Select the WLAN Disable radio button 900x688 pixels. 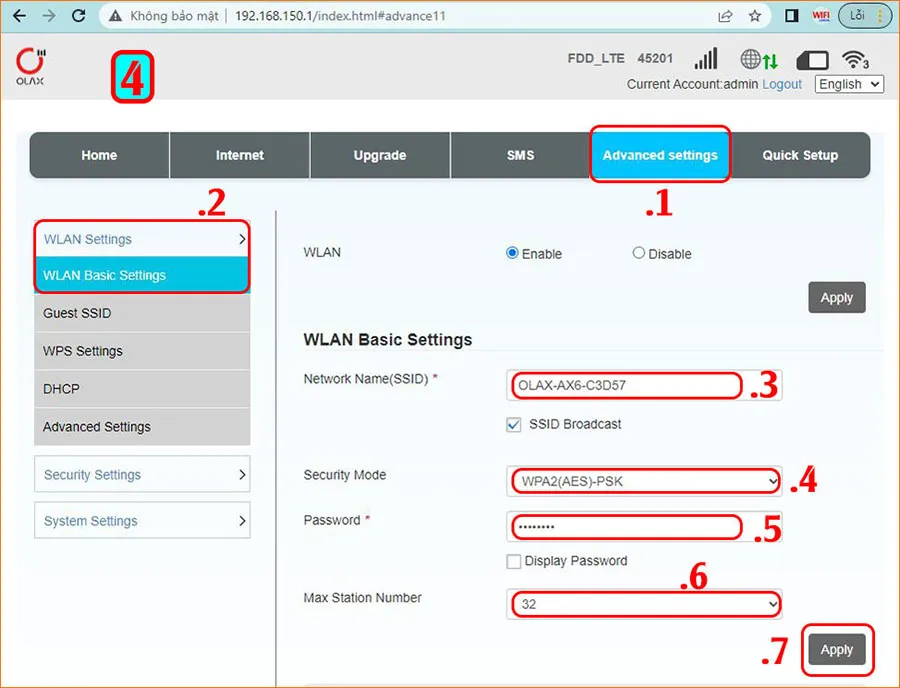pos(639,254)
